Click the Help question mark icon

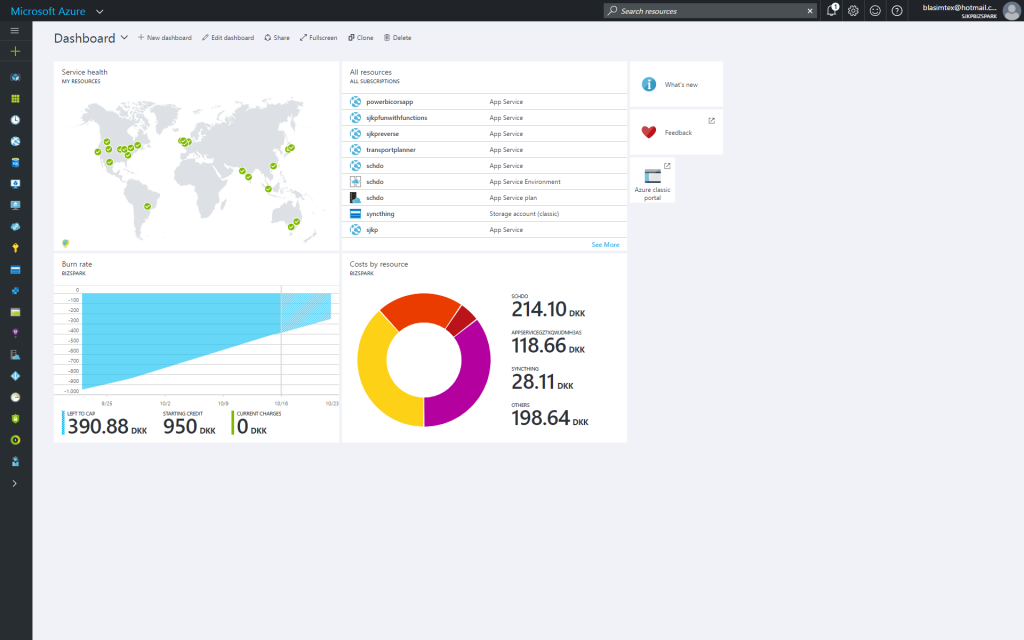pos(897,11)
